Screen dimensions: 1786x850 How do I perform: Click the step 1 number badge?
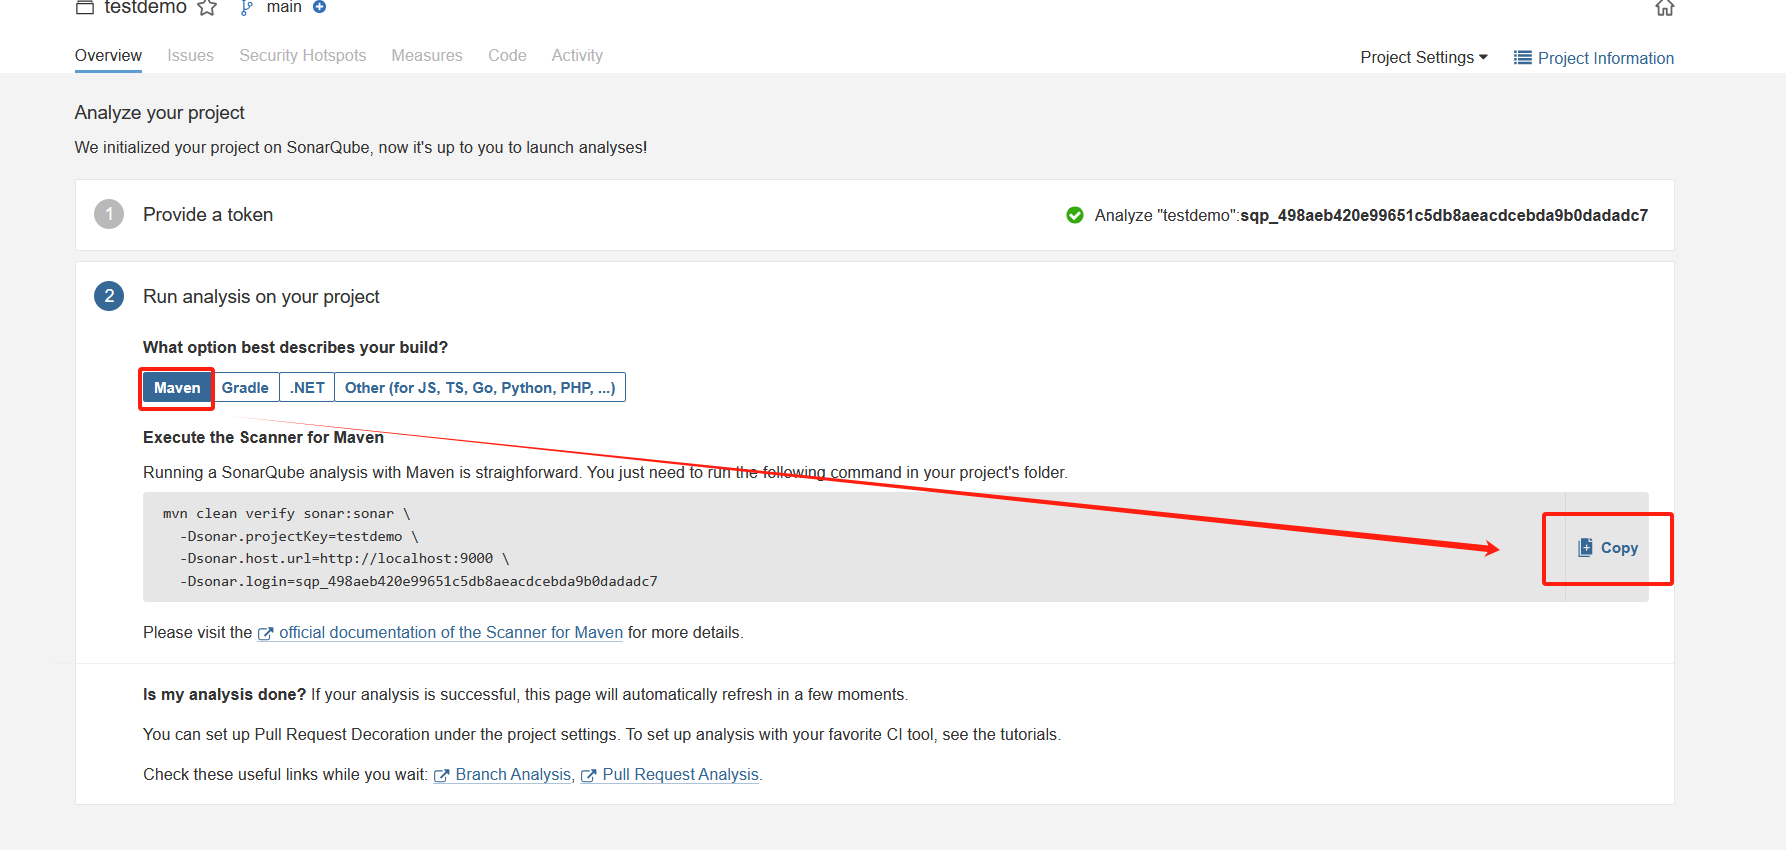(109, 214)
